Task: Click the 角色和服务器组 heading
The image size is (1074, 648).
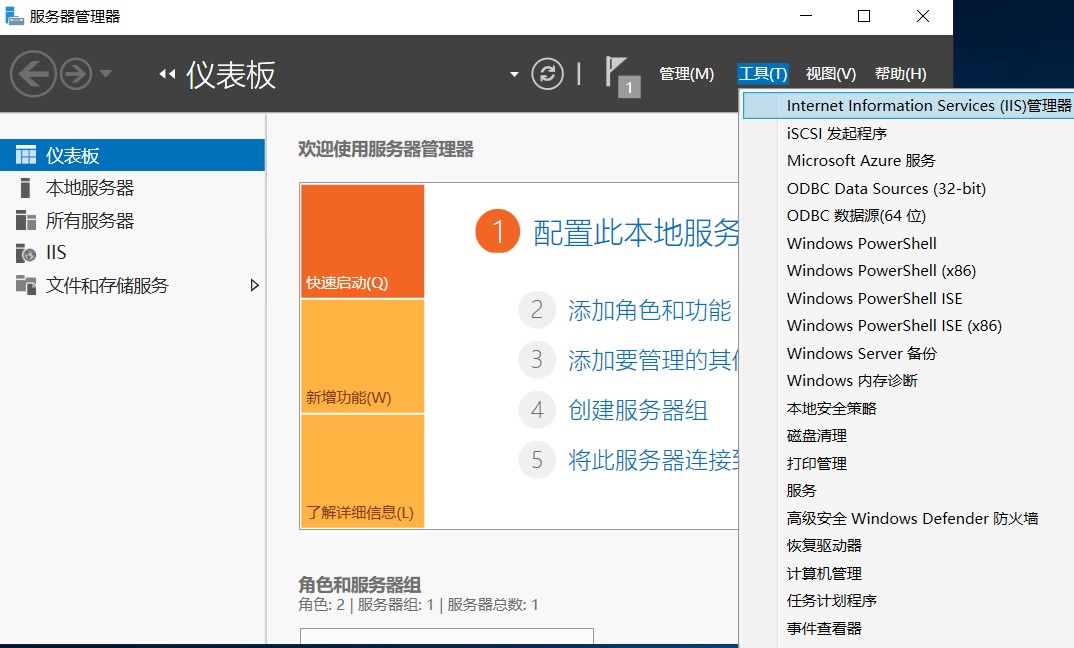Action: 360,584
